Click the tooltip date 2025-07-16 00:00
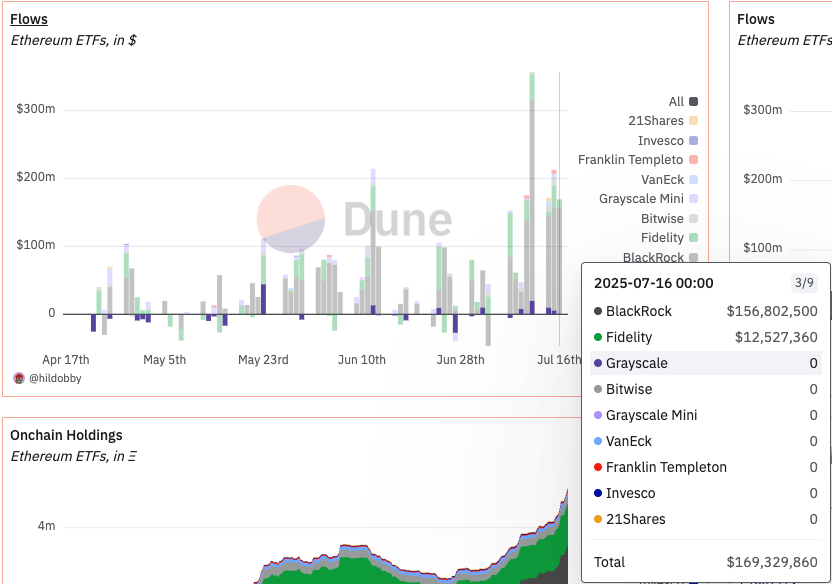This screenshot has height=584, width=832. pyautogui.click(x=654, y=283)
